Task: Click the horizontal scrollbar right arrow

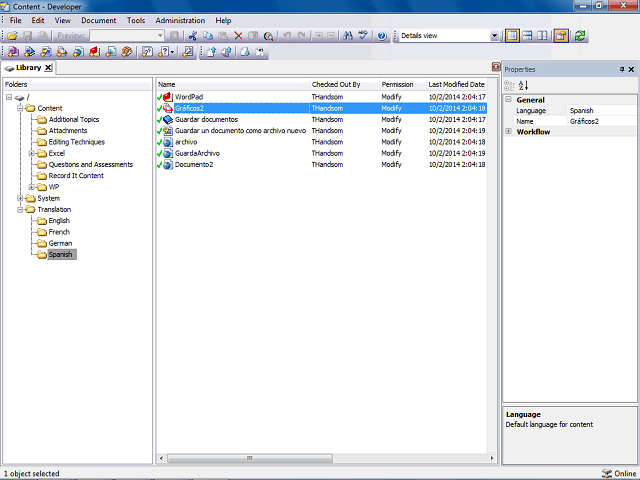Action: point(492,458)
